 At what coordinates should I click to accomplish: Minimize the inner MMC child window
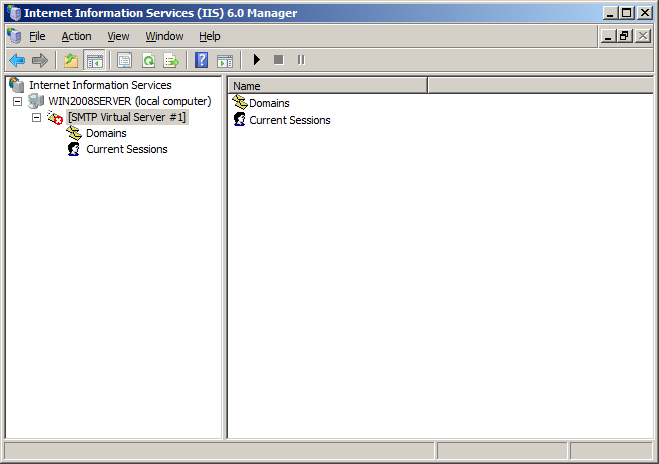click(x=607, y=36)
